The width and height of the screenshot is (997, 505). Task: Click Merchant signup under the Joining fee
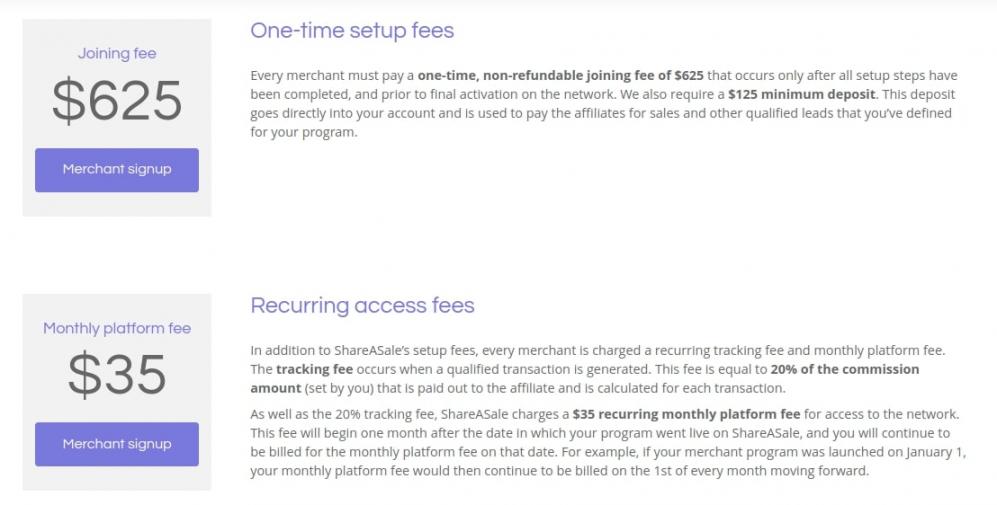tap(117, 170)
